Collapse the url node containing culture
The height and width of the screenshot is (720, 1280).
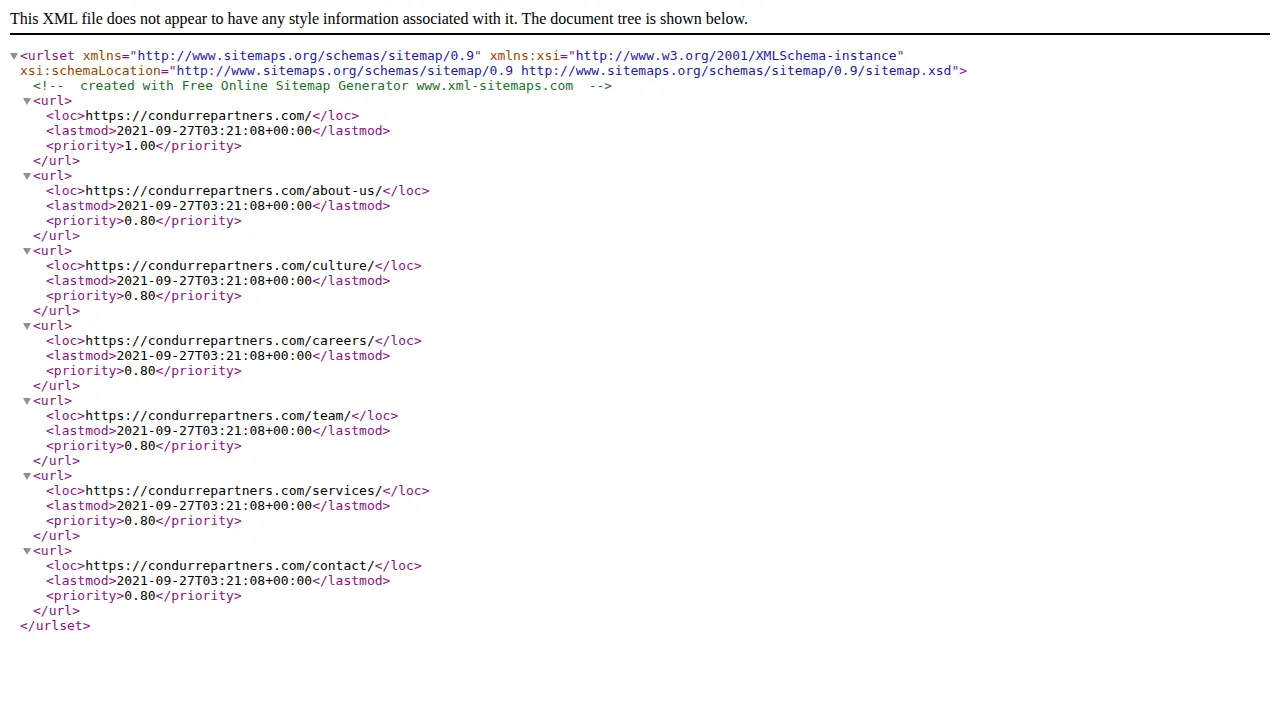pos(28,251)
